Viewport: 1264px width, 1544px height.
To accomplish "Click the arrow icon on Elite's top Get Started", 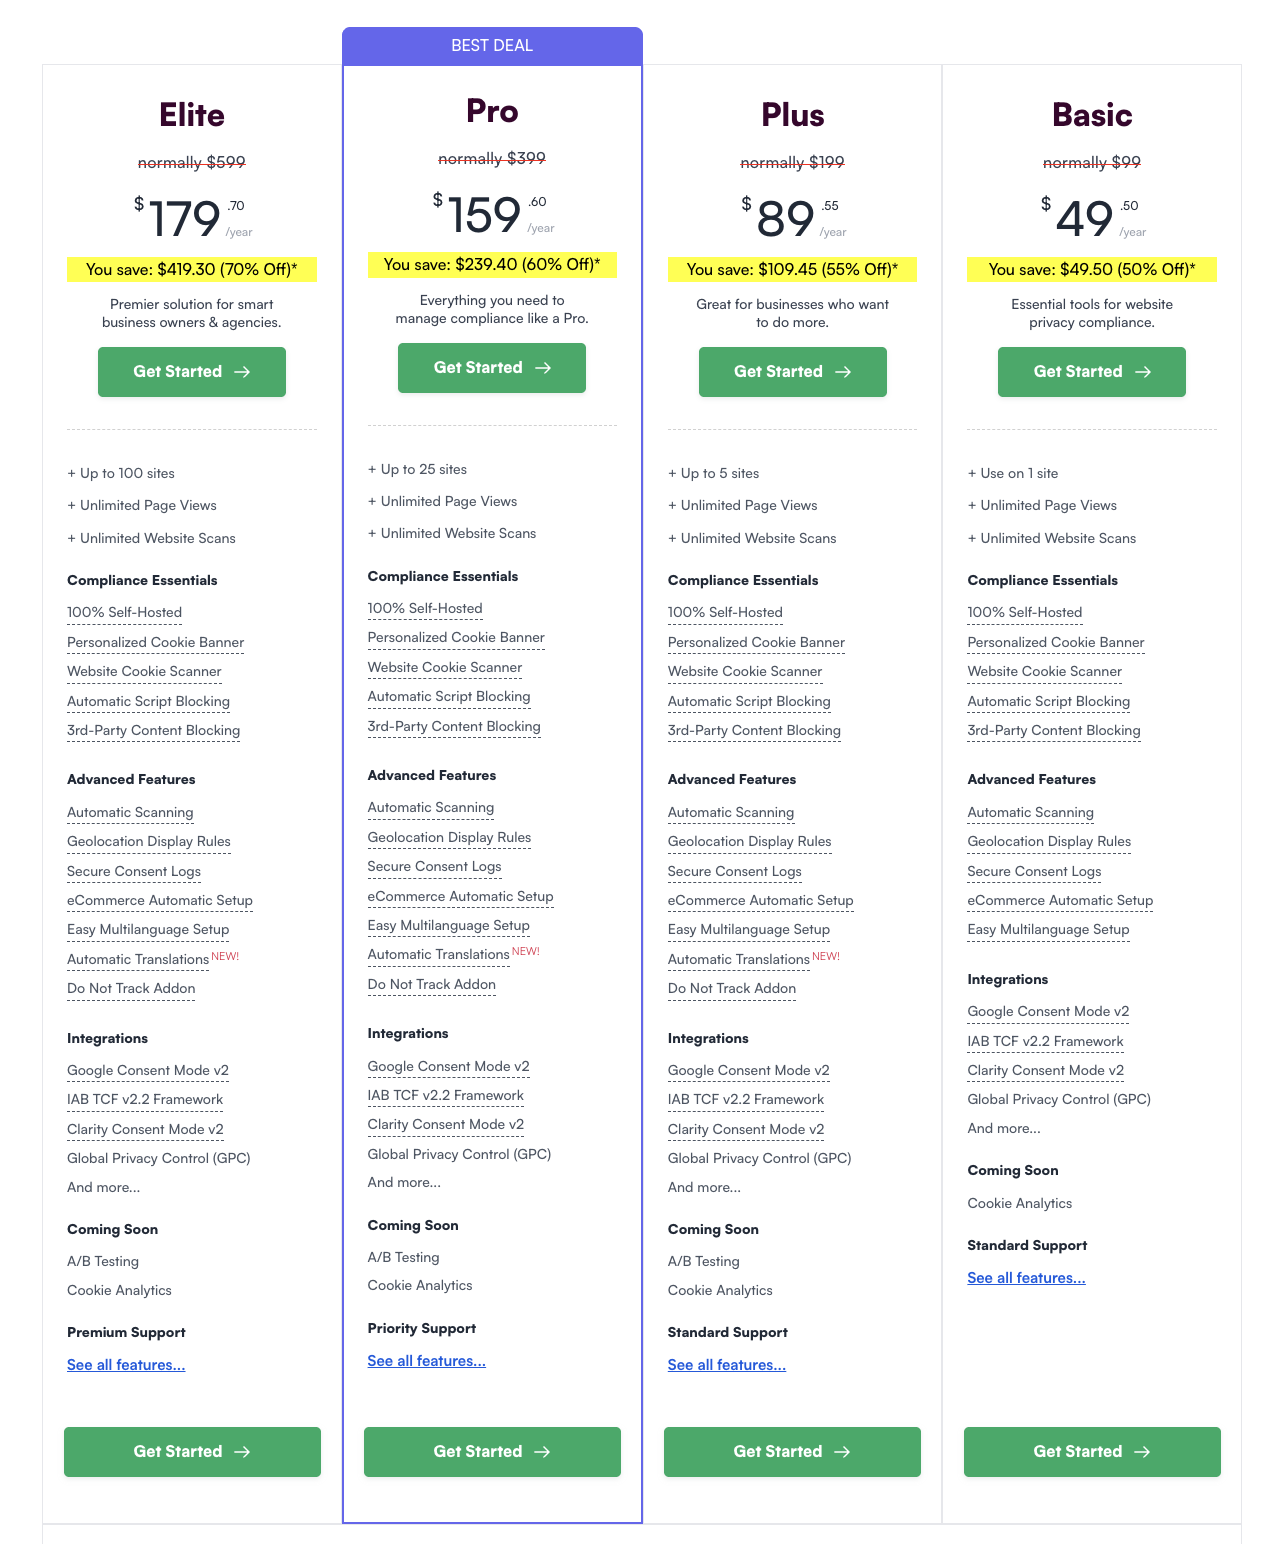I will [242, 372].
